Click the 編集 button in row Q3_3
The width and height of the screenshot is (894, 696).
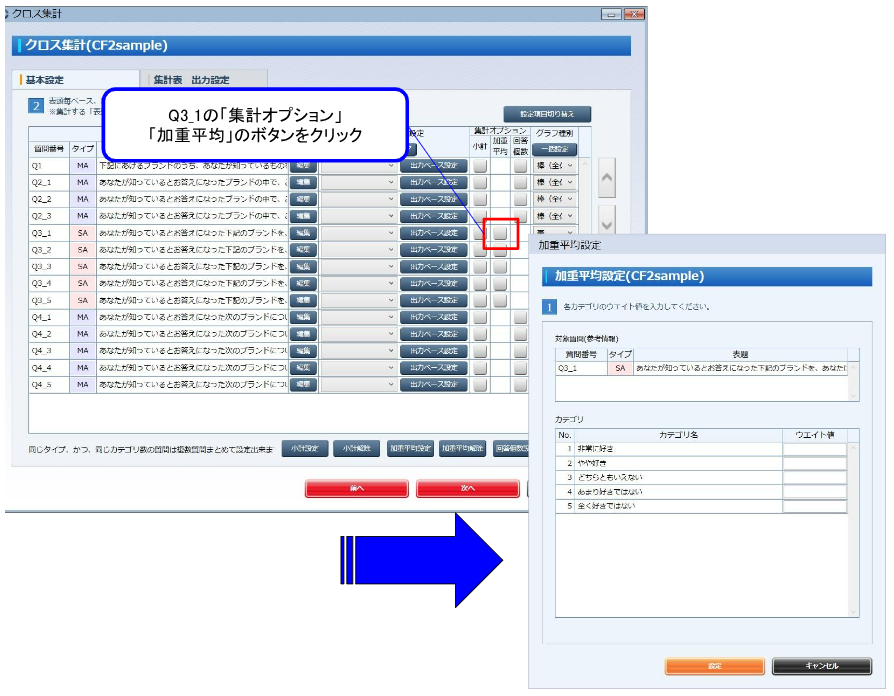click(302, 267)
